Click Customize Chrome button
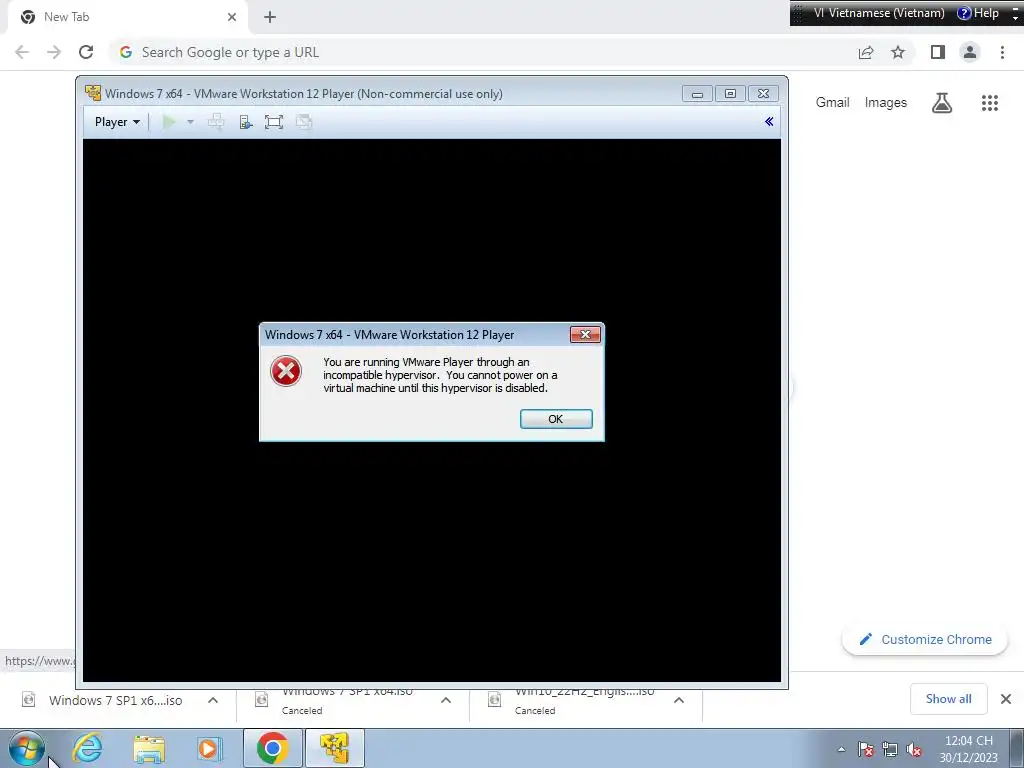 pyautogui.click(x=925, y=639)
